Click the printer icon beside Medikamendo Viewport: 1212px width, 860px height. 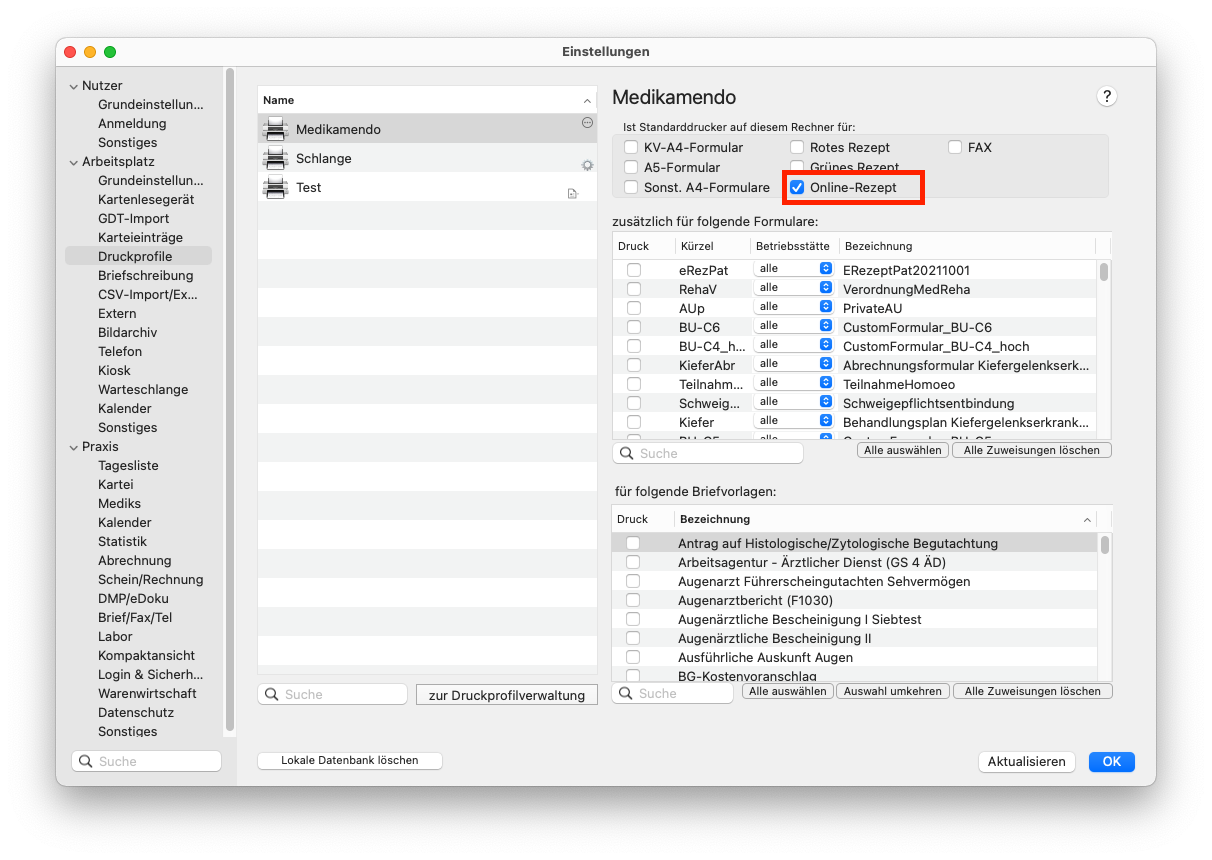click(274, 129)
